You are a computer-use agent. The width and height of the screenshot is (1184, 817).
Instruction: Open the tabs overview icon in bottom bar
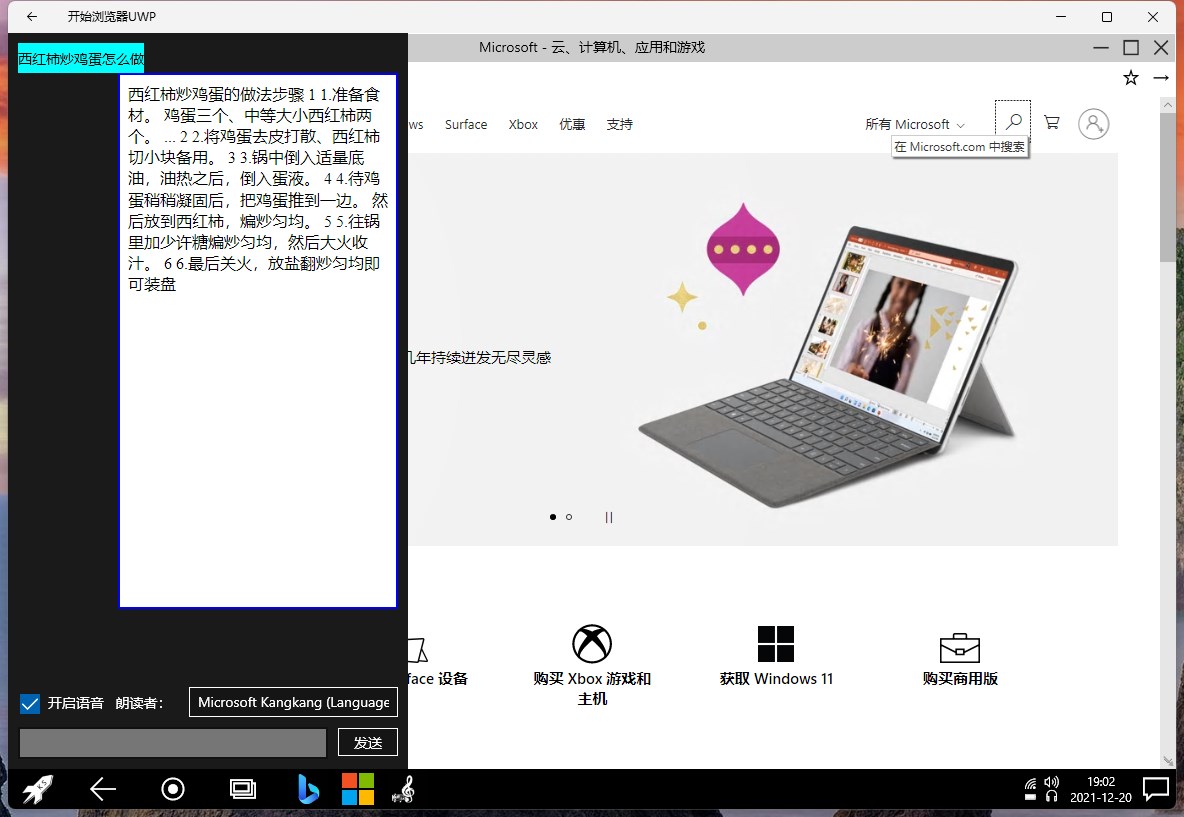242,790
